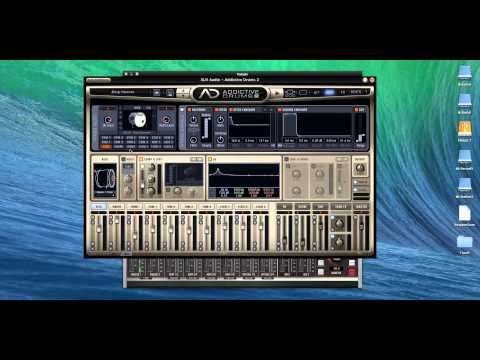This screenshot has height=360, width=480.
Task: Toggle the Pitch section power button
Action: tap(216, 110)
